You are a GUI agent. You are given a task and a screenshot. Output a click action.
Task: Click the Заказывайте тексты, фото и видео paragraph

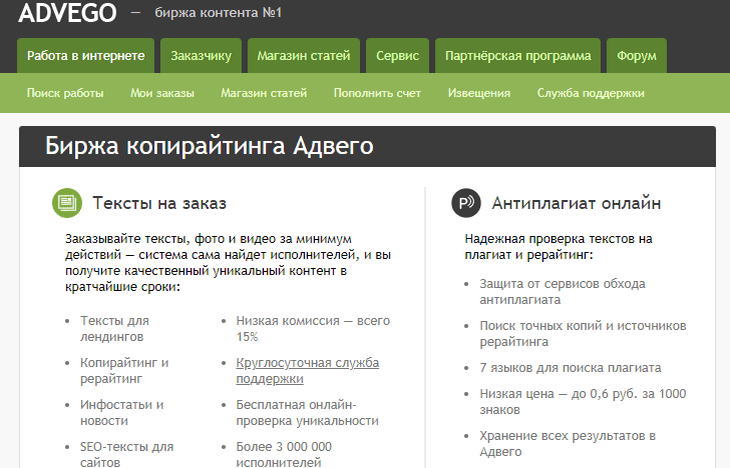[x=228, y=263]
